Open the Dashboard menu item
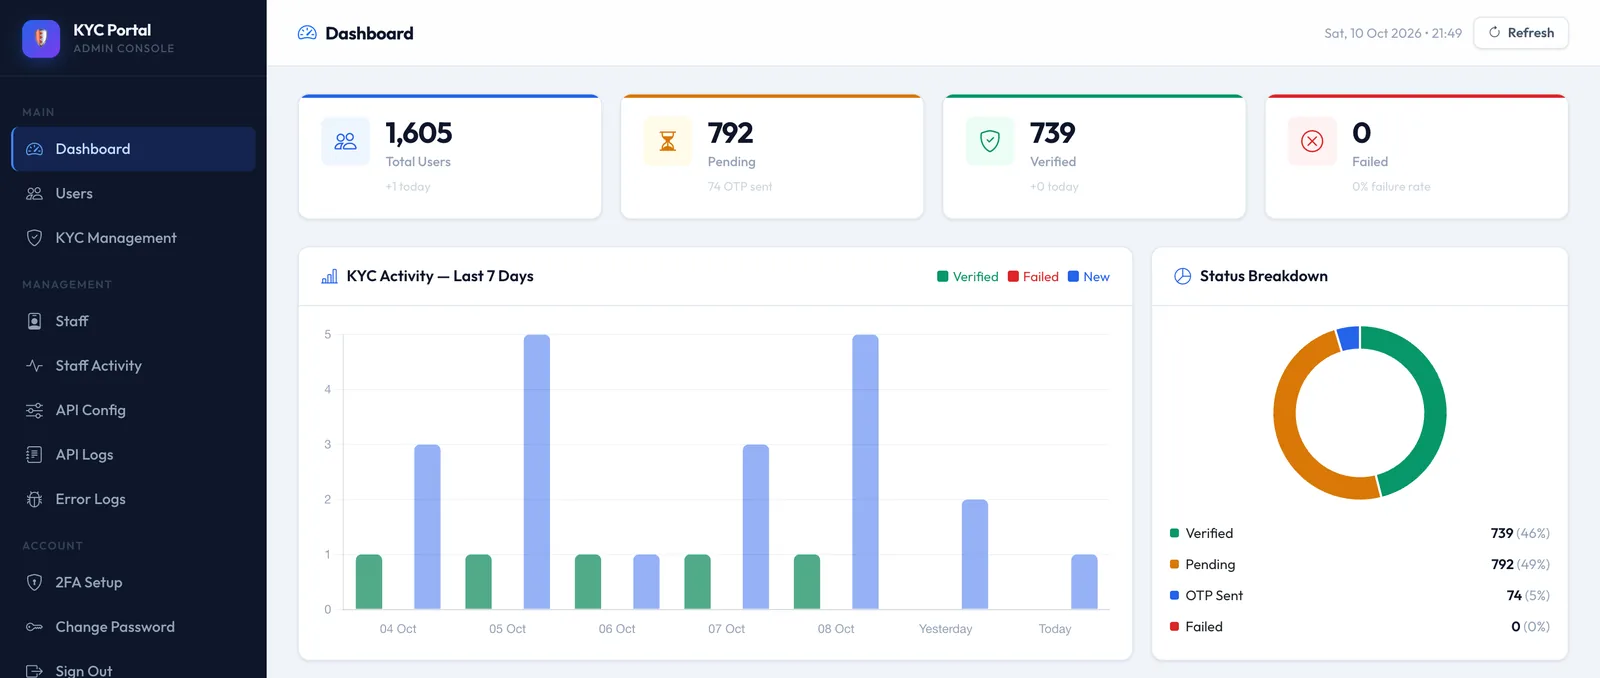 tap(134, 149)
